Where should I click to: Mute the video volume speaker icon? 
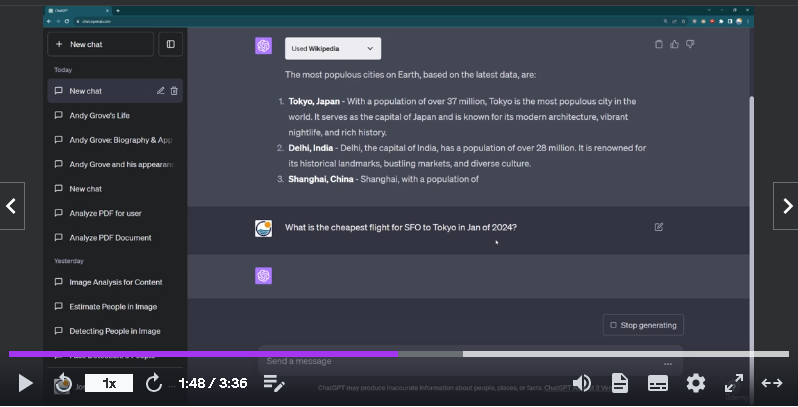click(x=582, y=383)
